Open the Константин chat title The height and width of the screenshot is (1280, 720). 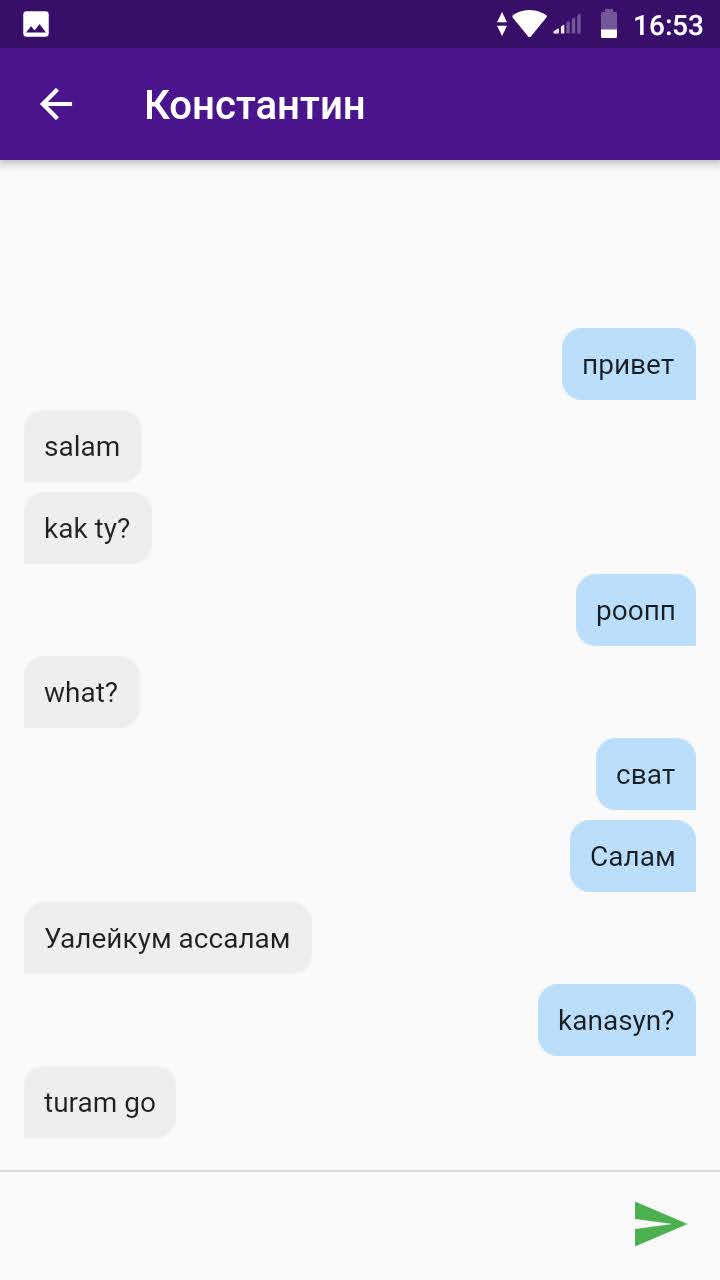[255, 104]
